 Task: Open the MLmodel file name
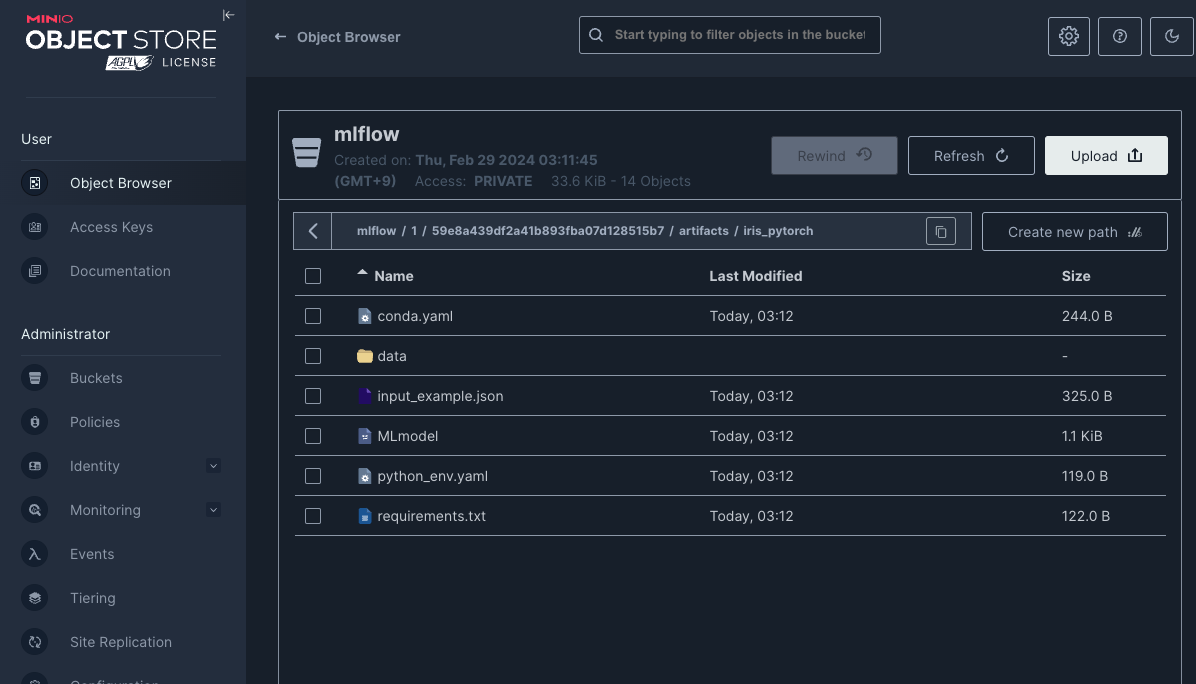pyautogui.click(x=407, y=436)
